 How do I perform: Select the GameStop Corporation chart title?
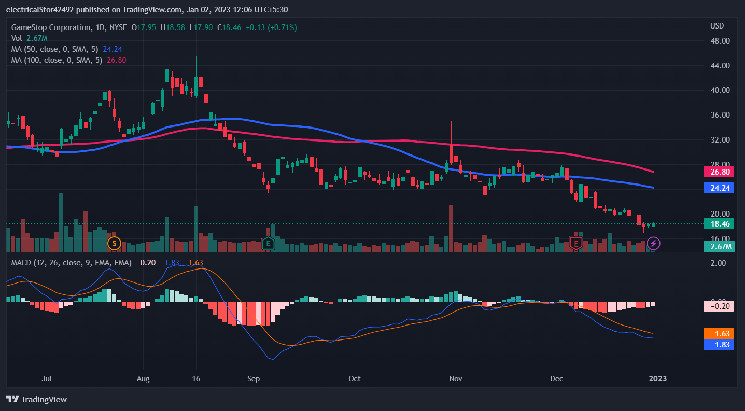pyautogui.click(x=69, y=28)
